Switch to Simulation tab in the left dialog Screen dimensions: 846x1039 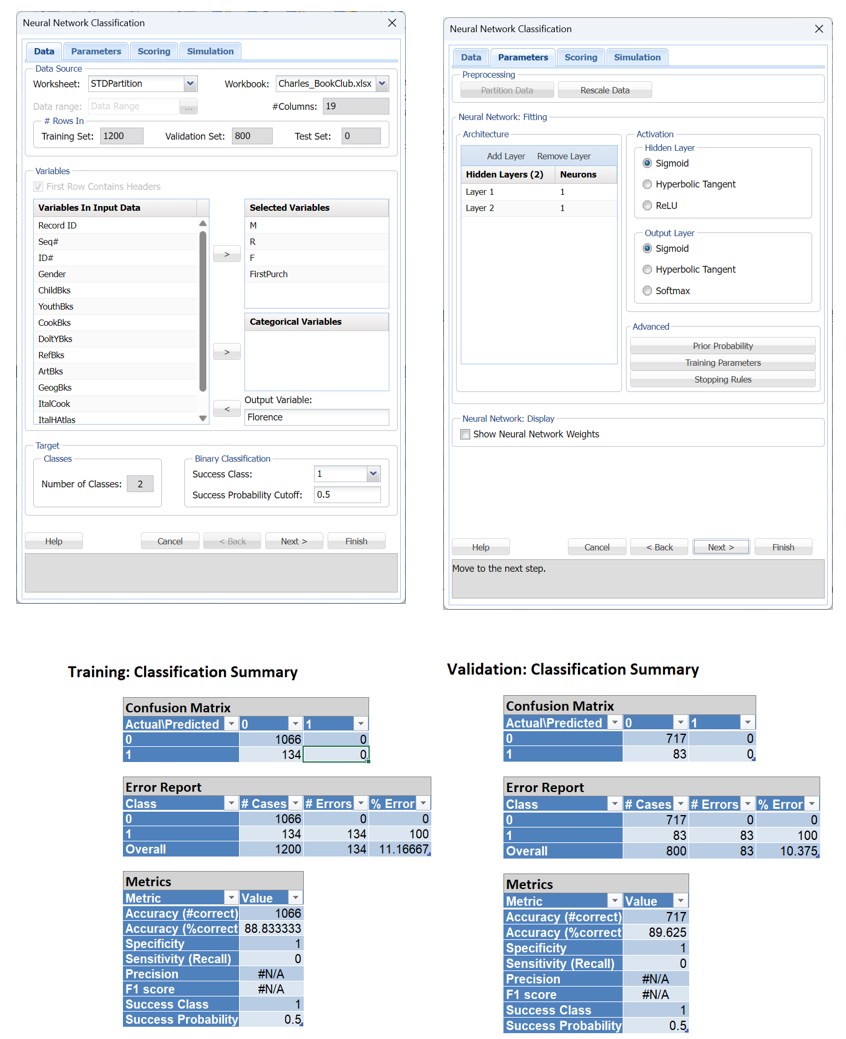(210, 51)
